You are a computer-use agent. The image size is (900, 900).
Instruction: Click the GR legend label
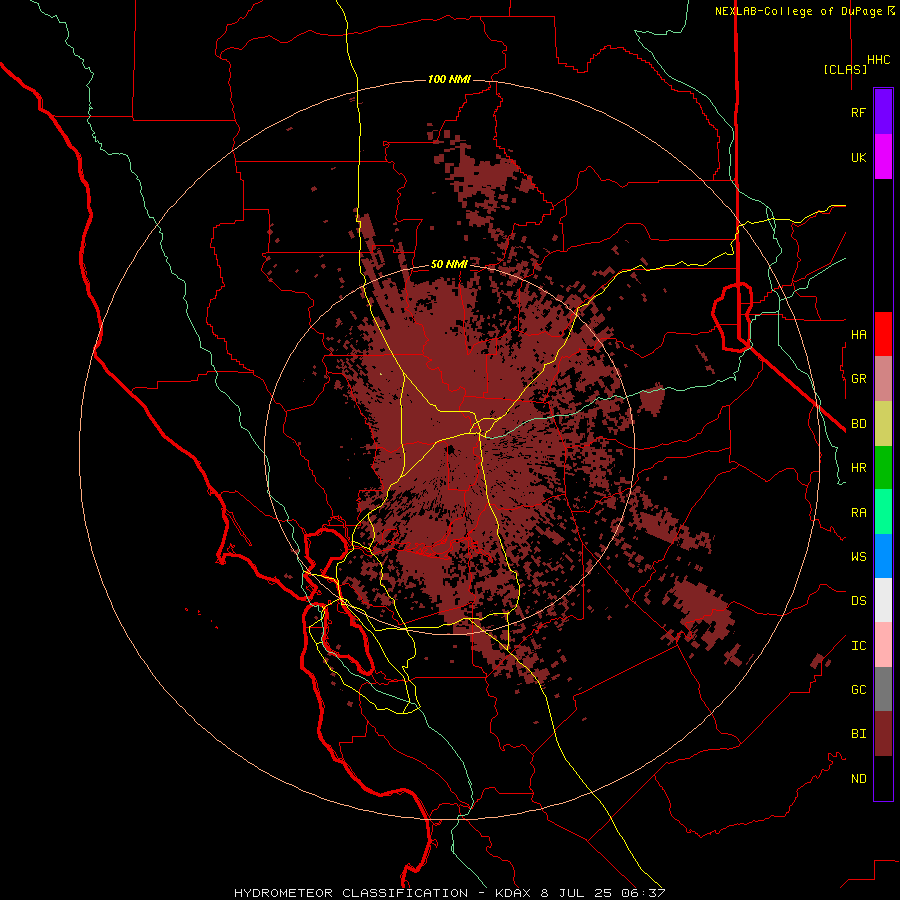[x=858, y=379]
